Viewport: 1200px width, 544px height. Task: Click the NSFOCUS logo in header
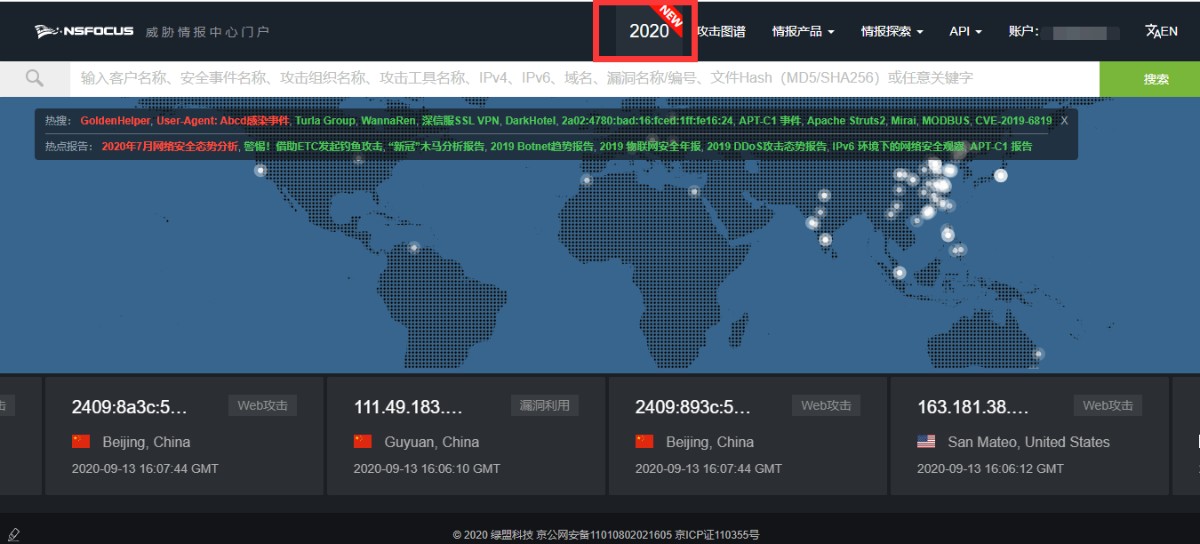point(83,31)
